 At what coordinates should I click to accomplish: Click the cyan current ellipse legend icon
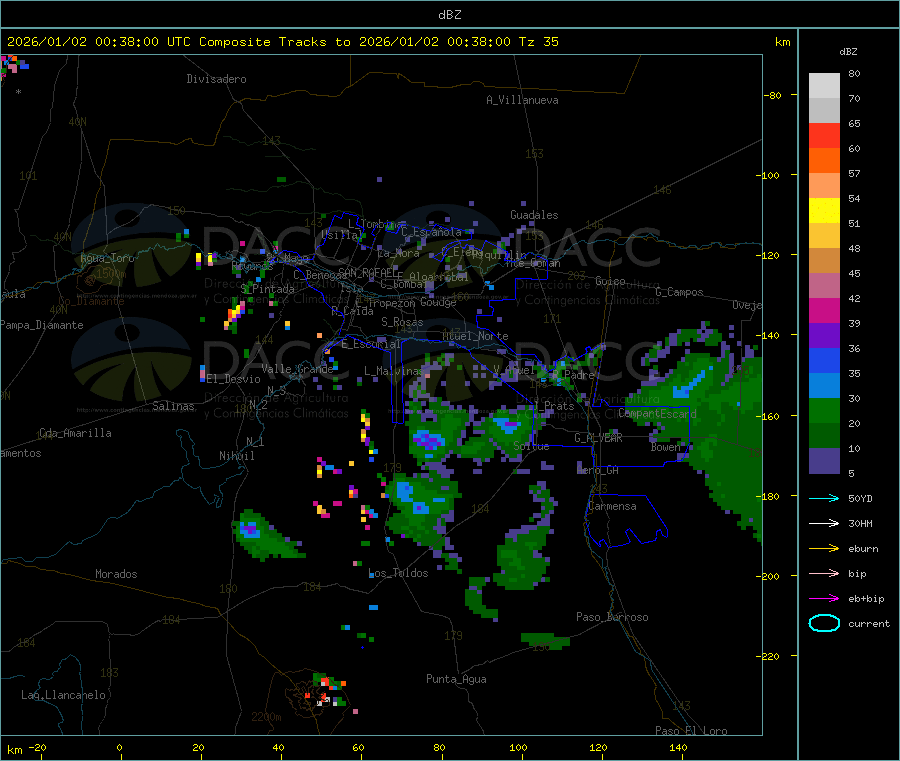tap(824, 623)
